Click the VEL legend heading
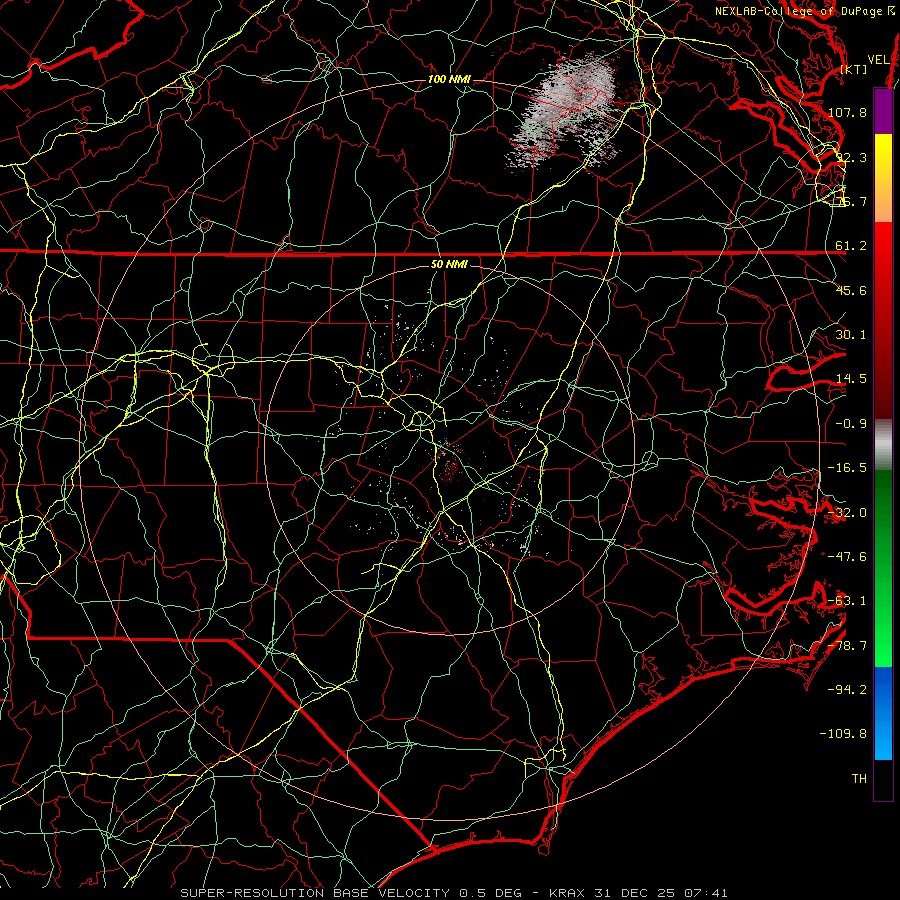 click(x=878, y=60)
